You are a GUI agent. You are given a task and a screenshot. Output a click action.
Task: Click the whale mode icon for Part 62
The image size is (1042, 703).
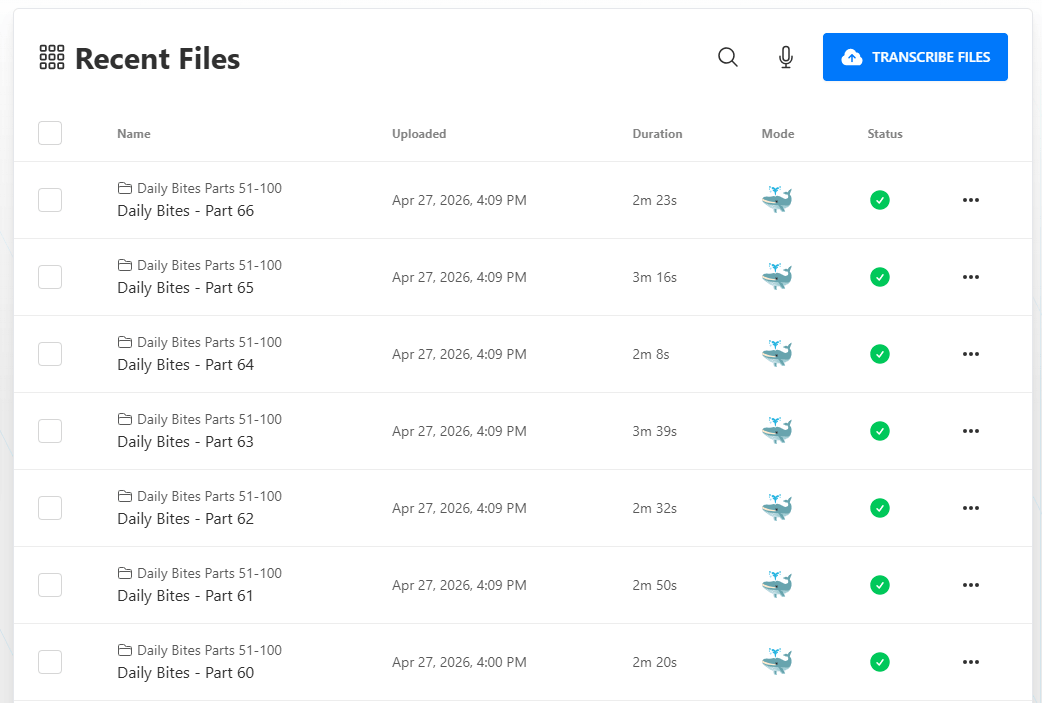pyautogui.click(x=777, y=508)
